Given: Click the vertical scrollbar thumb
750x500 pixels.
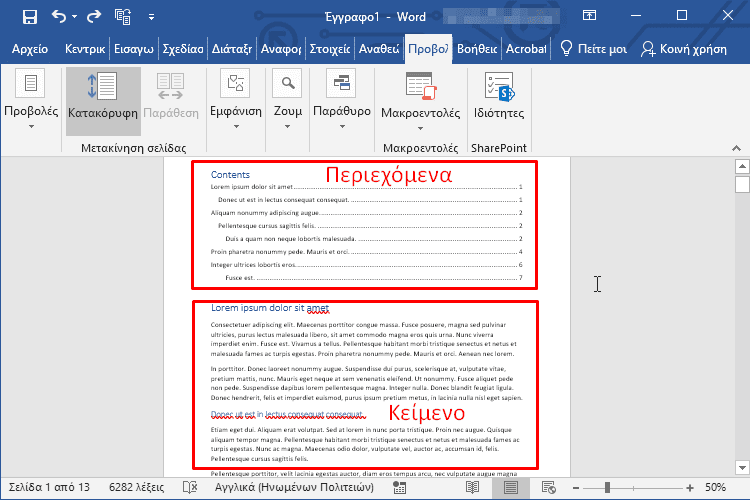Looking at the screenshot, I should click(x=742, y=184).
